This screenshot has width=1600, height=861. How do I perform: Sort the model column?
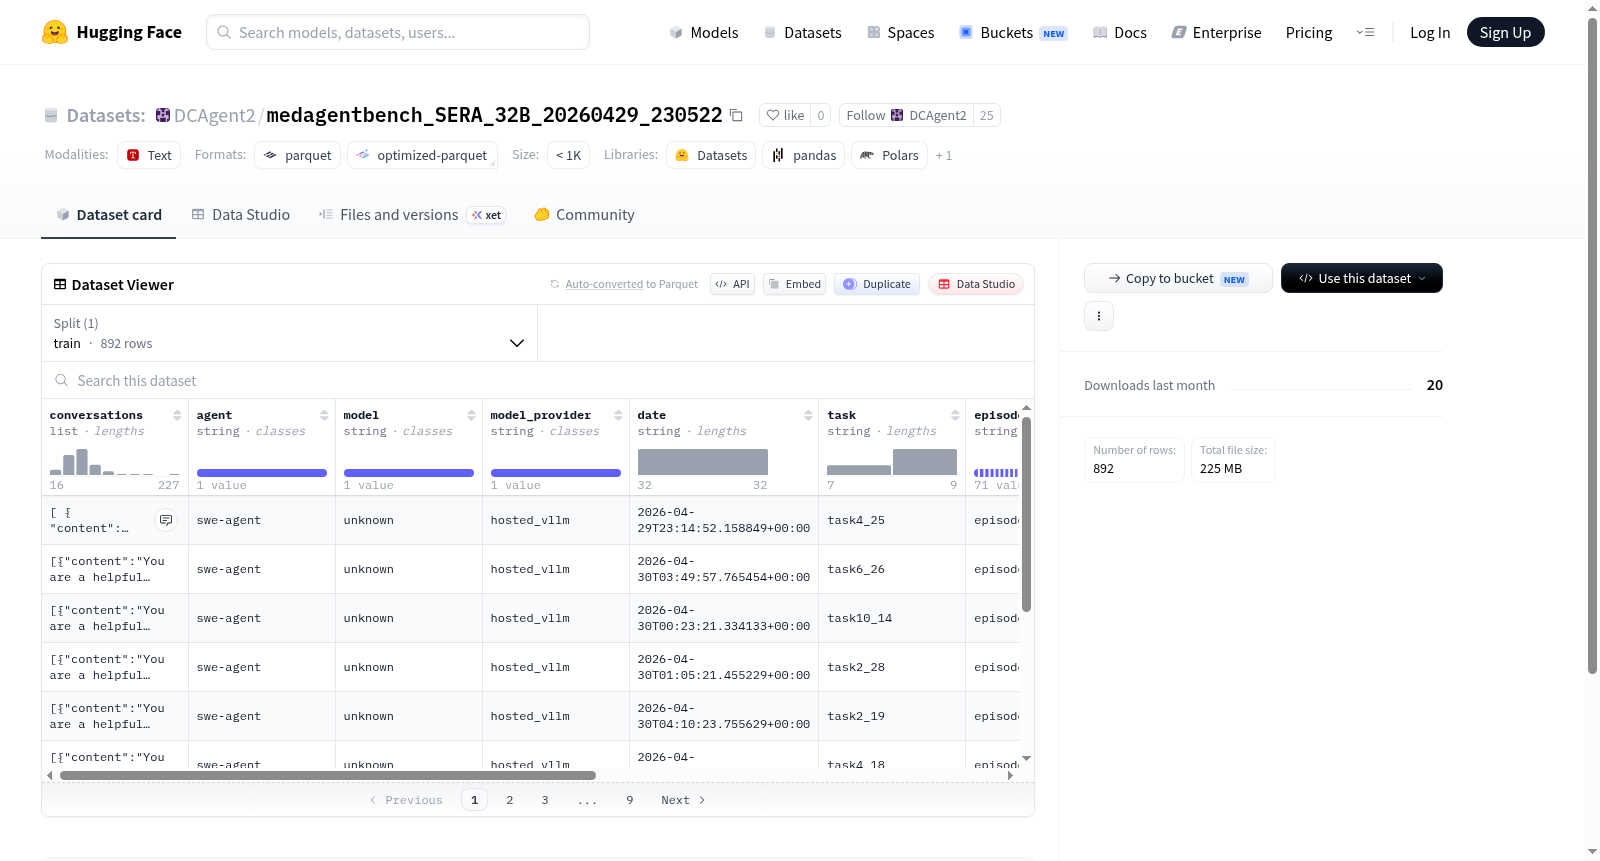pyautogui.click(x=471, y=415)
